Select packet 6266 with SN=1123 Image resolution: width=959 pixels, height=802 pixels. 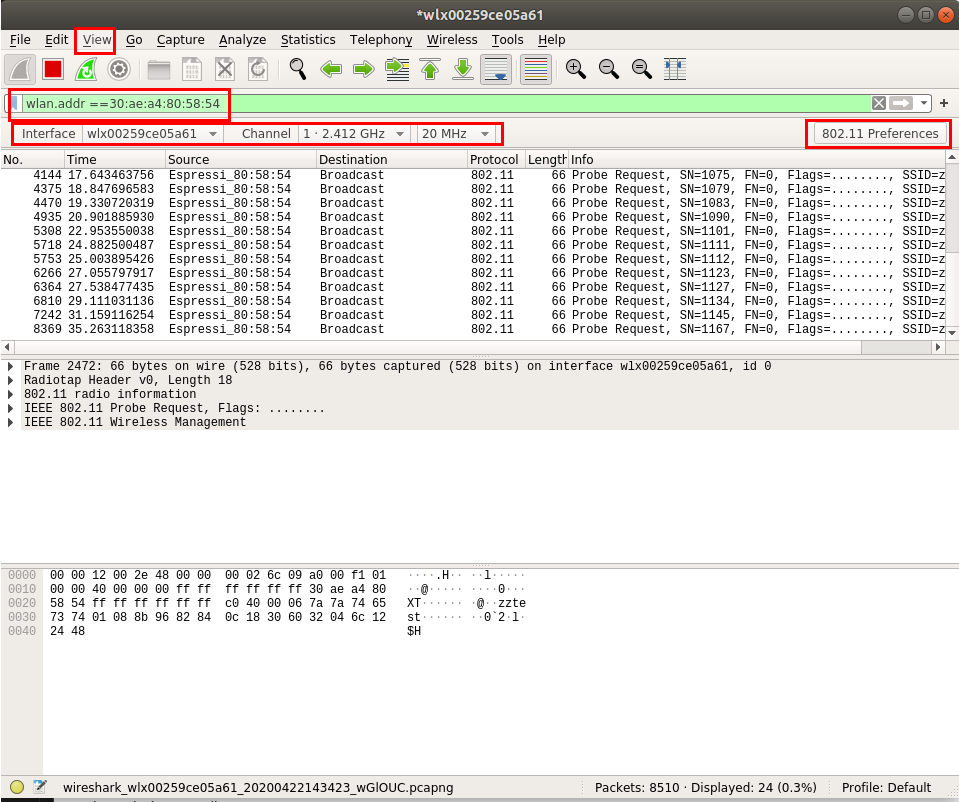pyautogui.click(x=473, y=273)
